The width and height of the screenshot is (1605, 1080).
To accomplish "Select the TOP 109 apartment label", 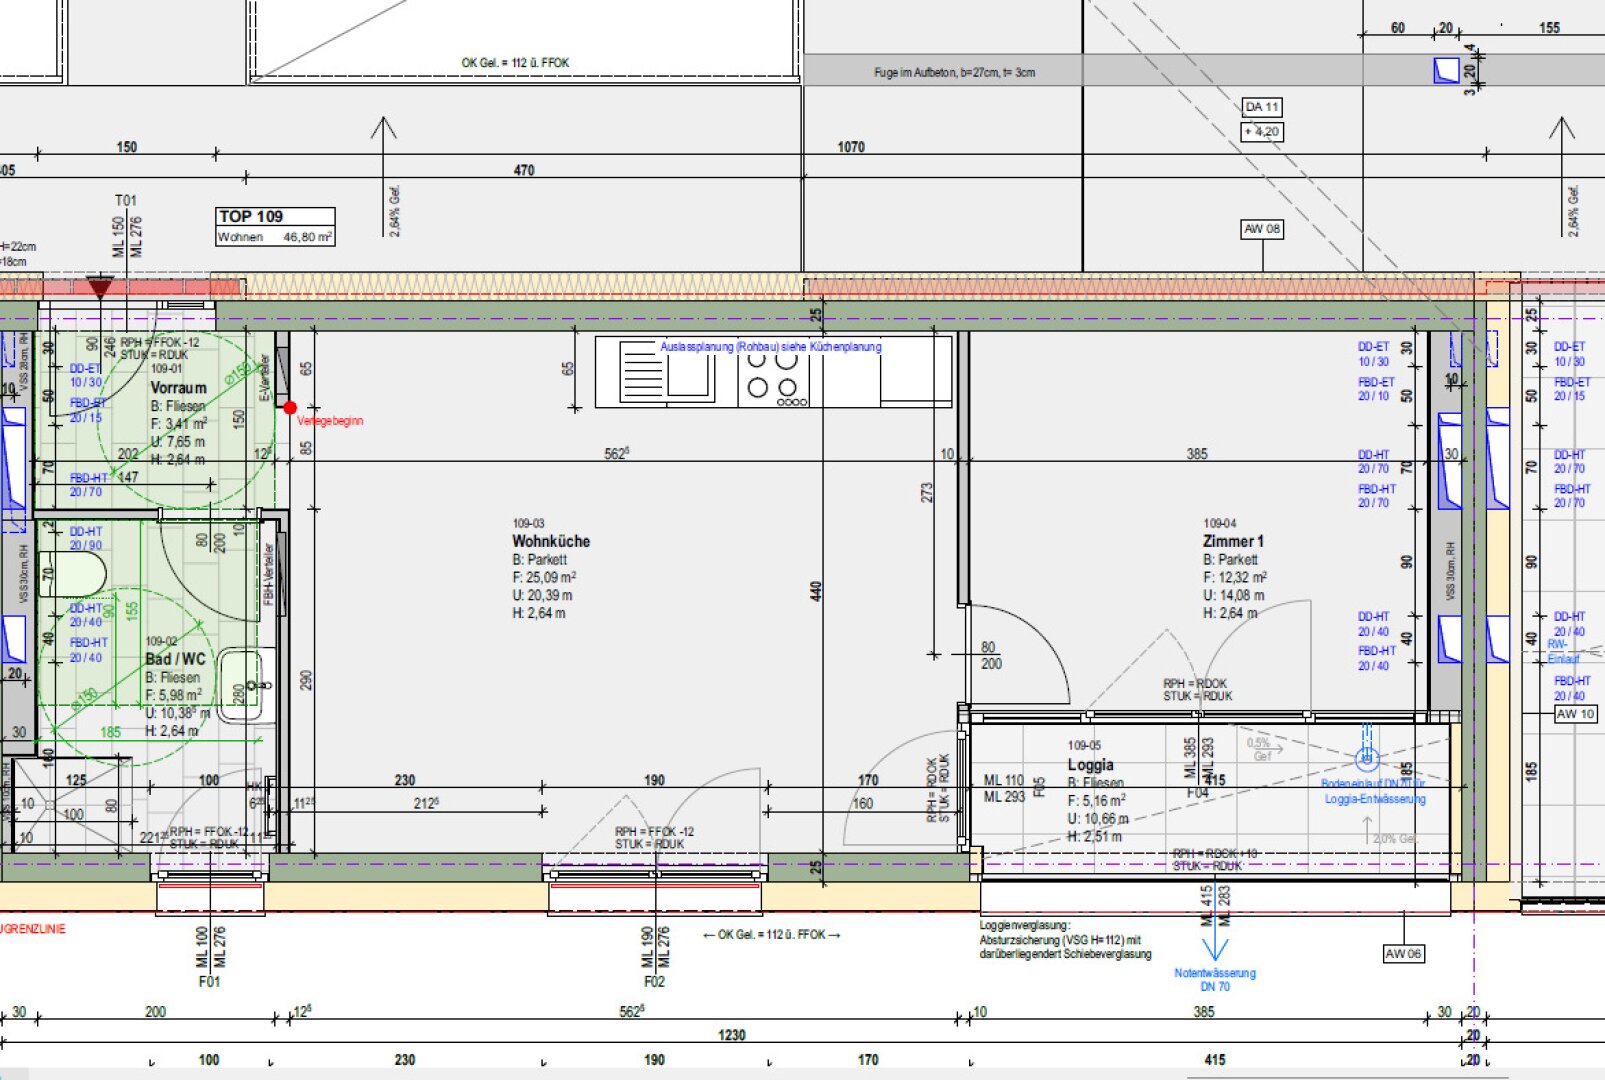I will click(251, 216).
